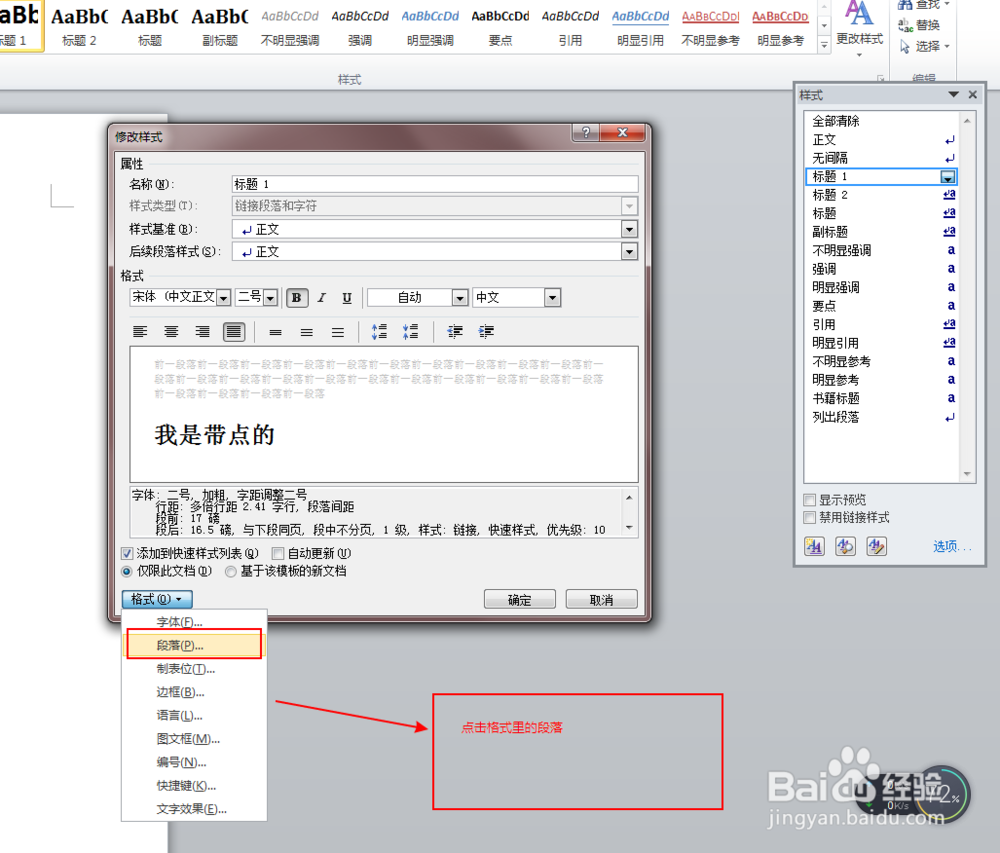Select the 基于该模板的新文档 radio button
The width and height of the screenshot is (1000, 853).
tap(230, 571)
